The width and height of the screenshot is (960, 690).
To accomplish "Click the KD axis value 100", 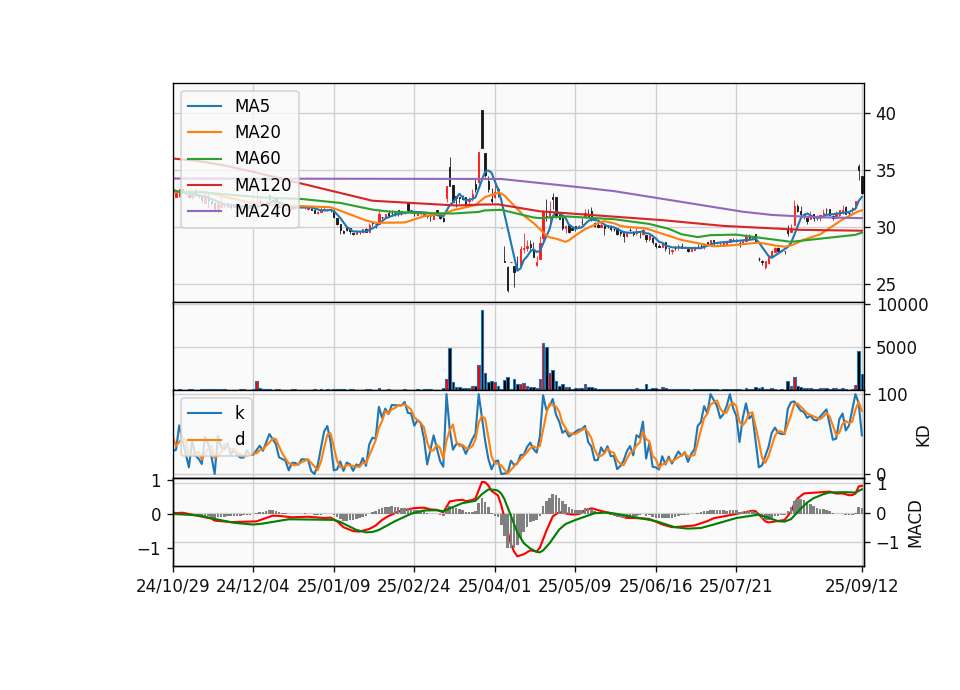I will pos(892,395).
